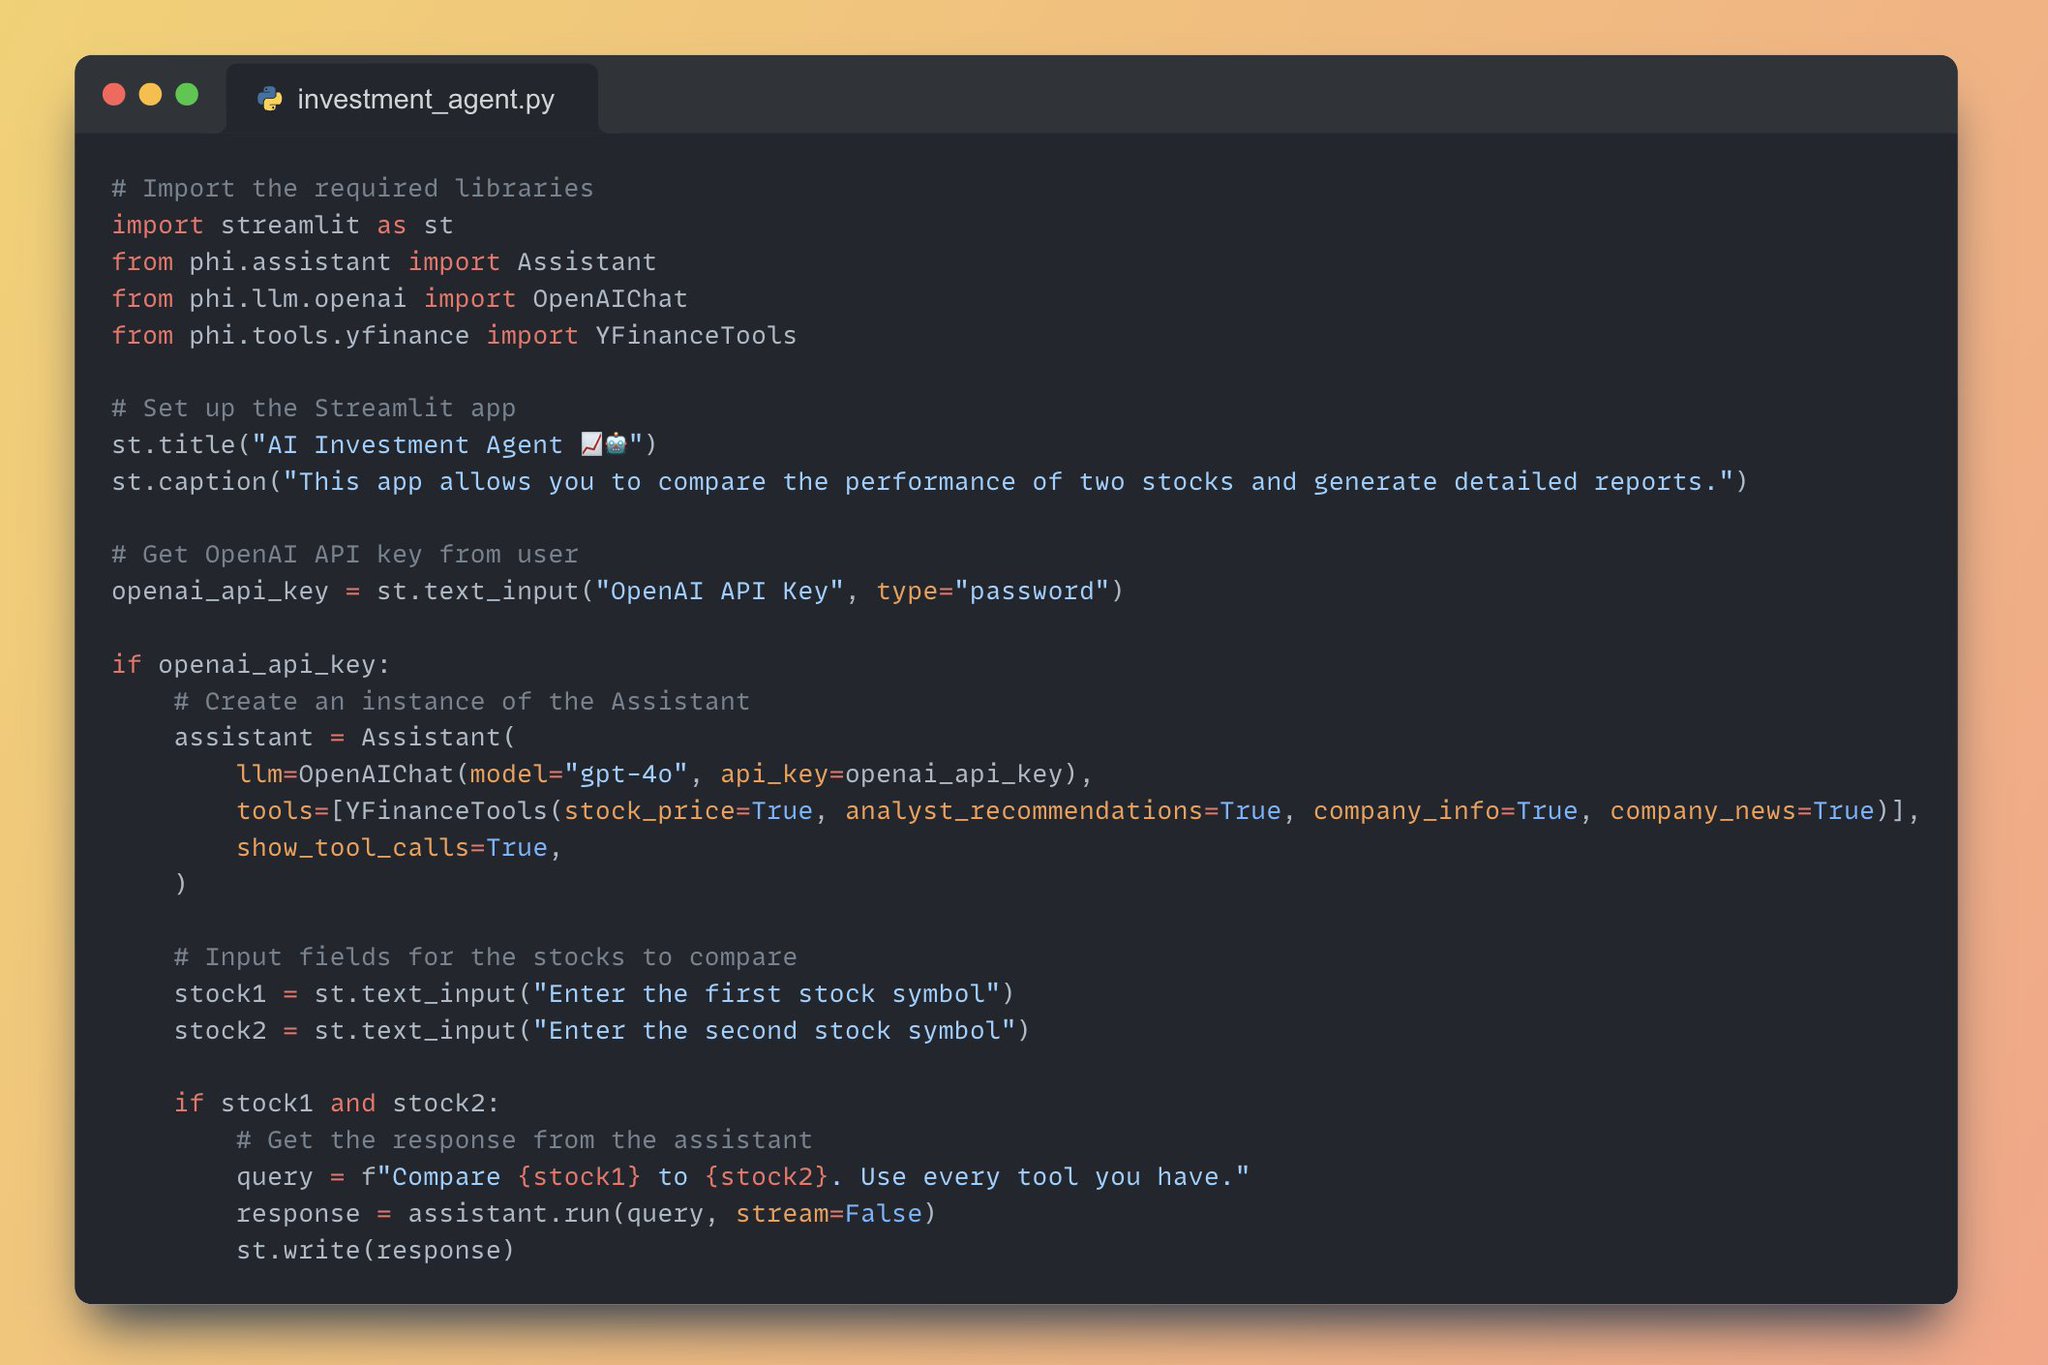Click the "Enter the first stock symbol" string
Viewport: 2048px width, 1365px height.
coord(766,994)
